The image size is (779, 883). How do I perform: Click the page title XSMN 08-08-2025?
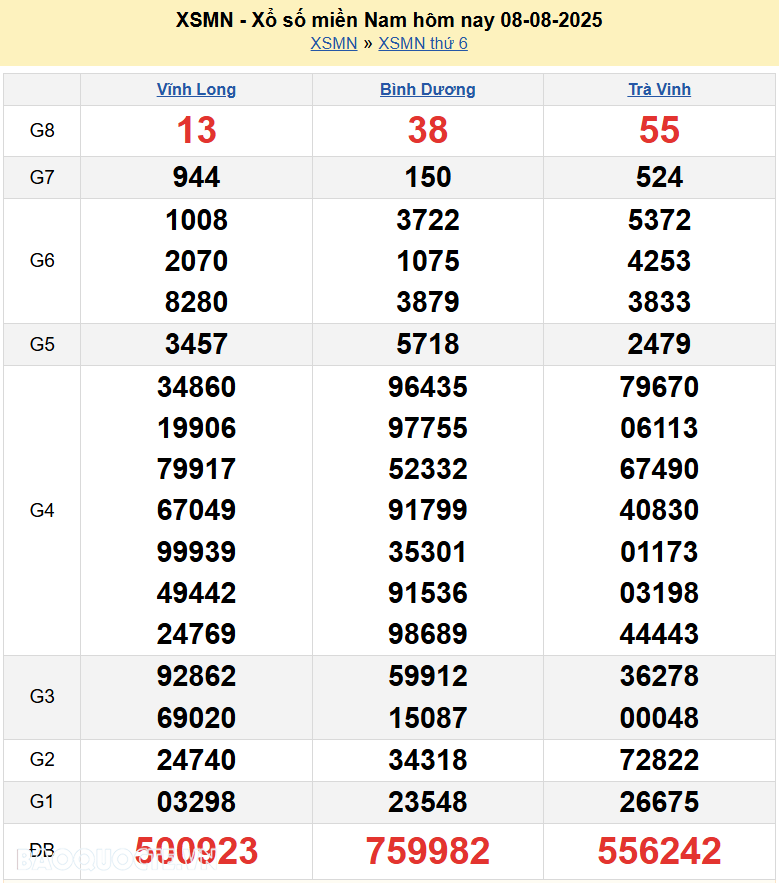tap(389, 20)
